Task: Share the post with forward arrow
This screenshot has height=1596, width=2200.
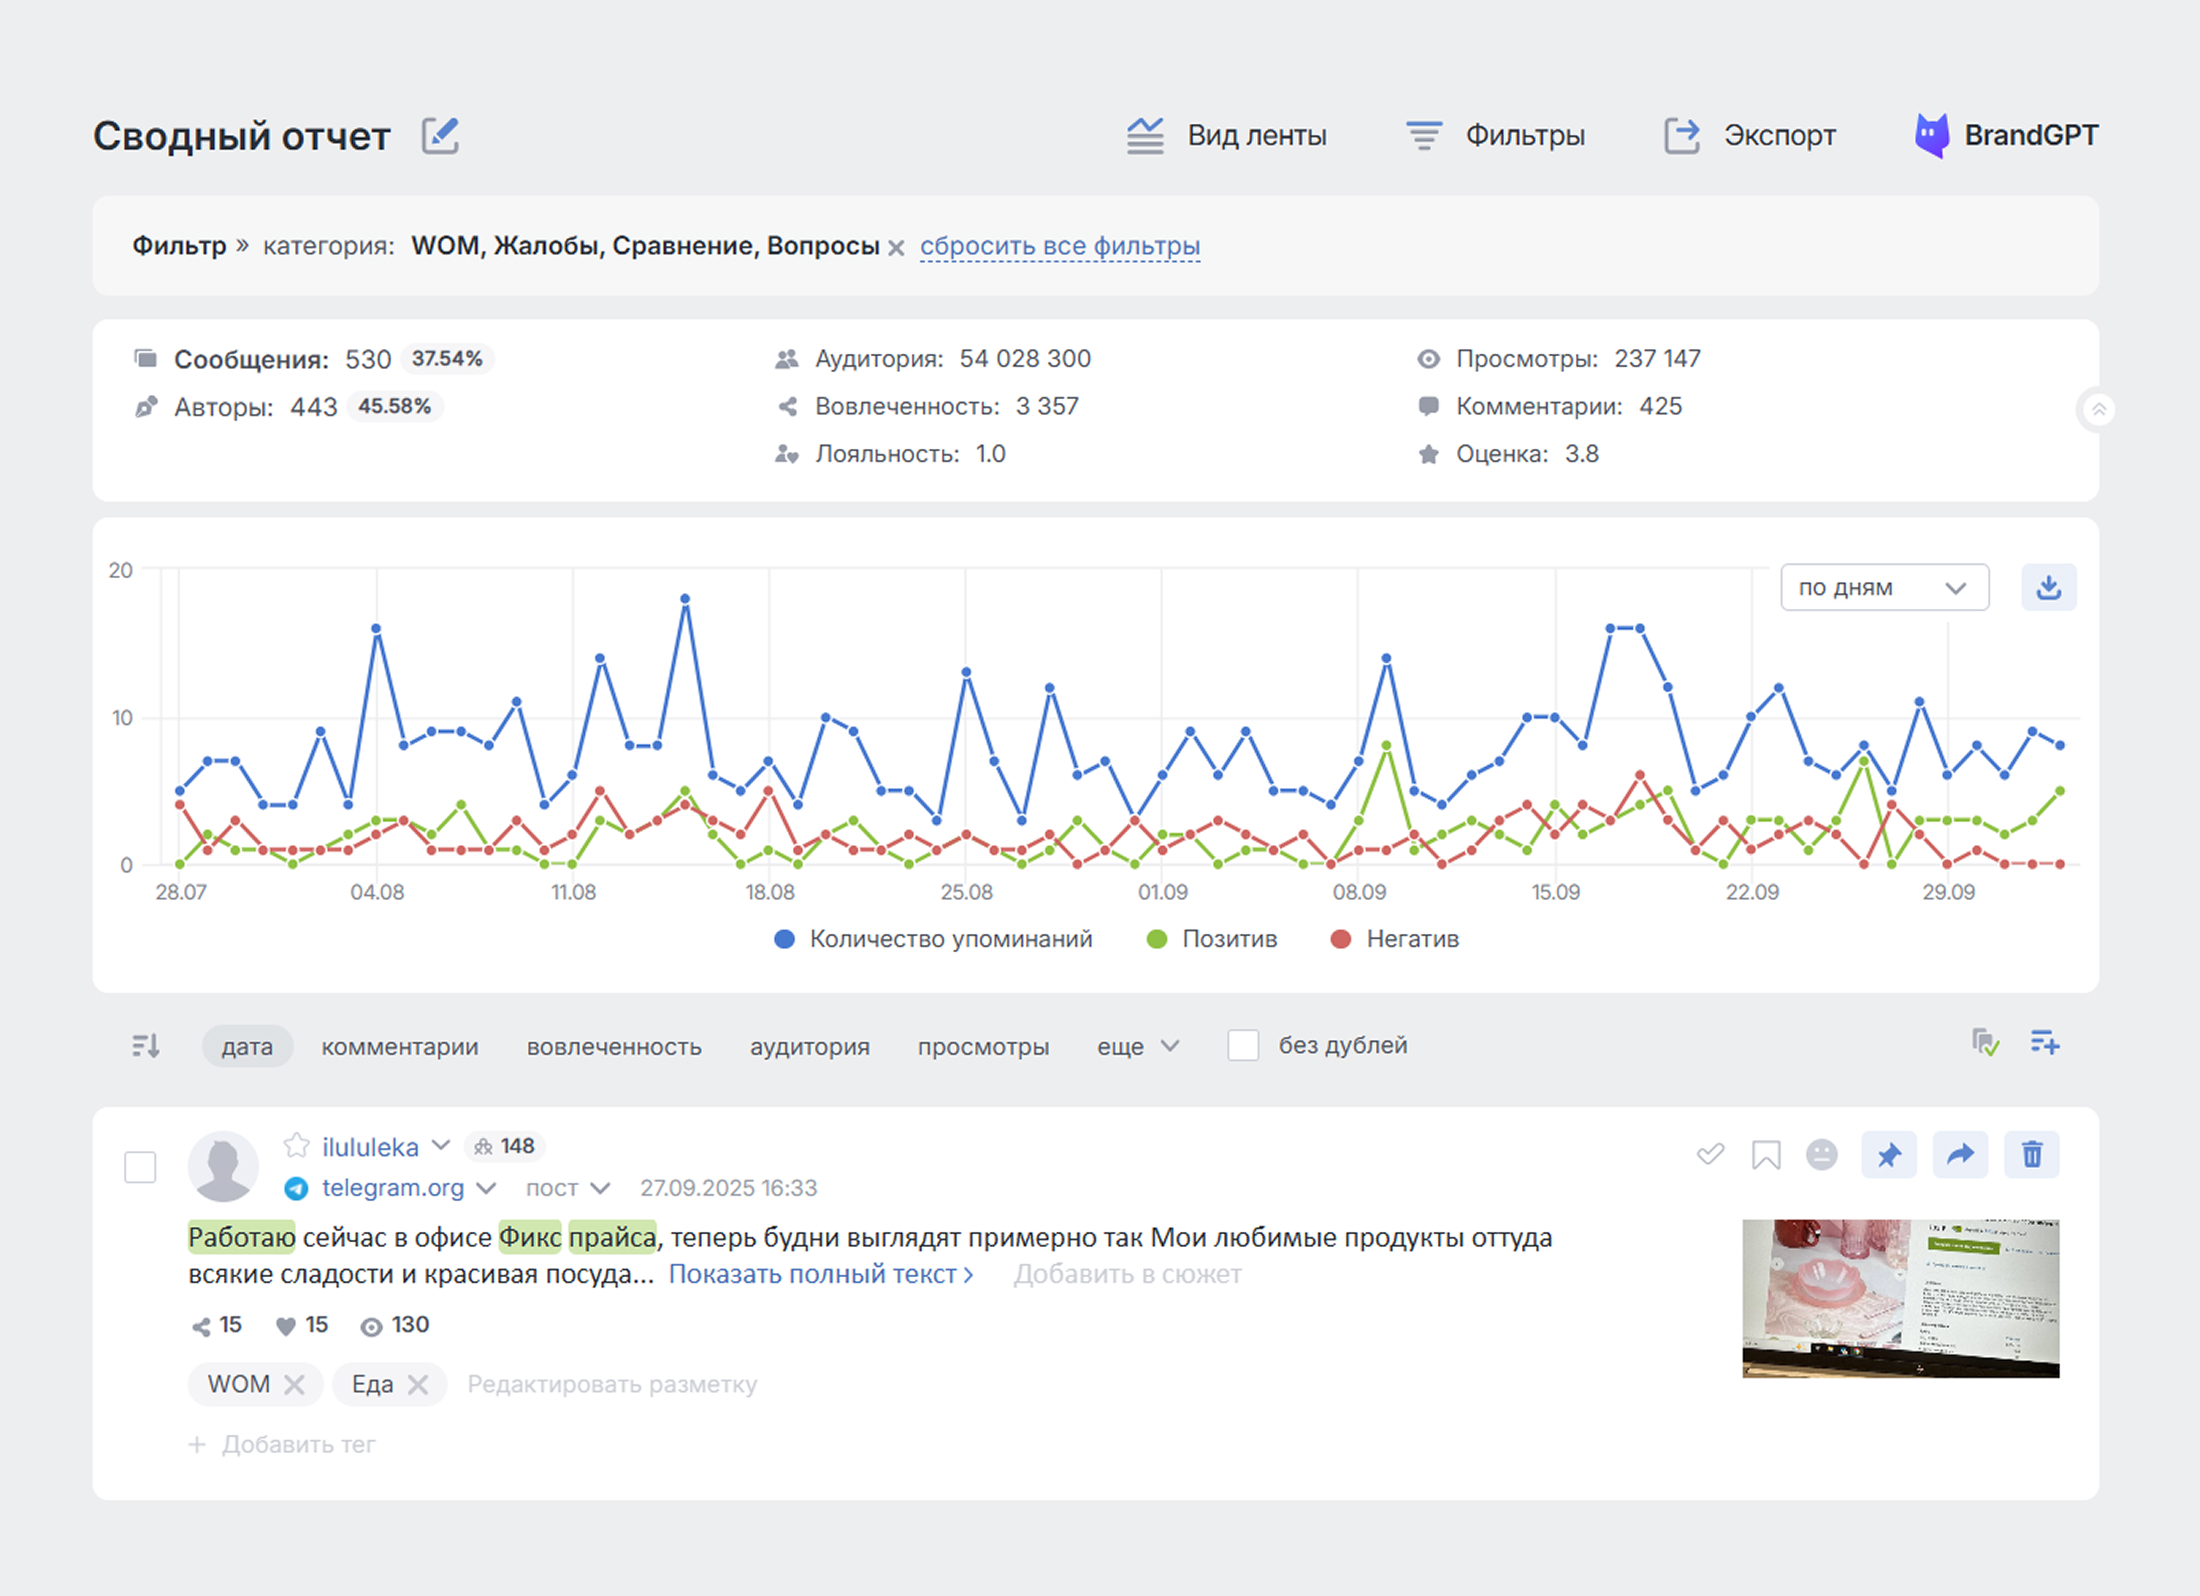Action: (1960, 1155)
